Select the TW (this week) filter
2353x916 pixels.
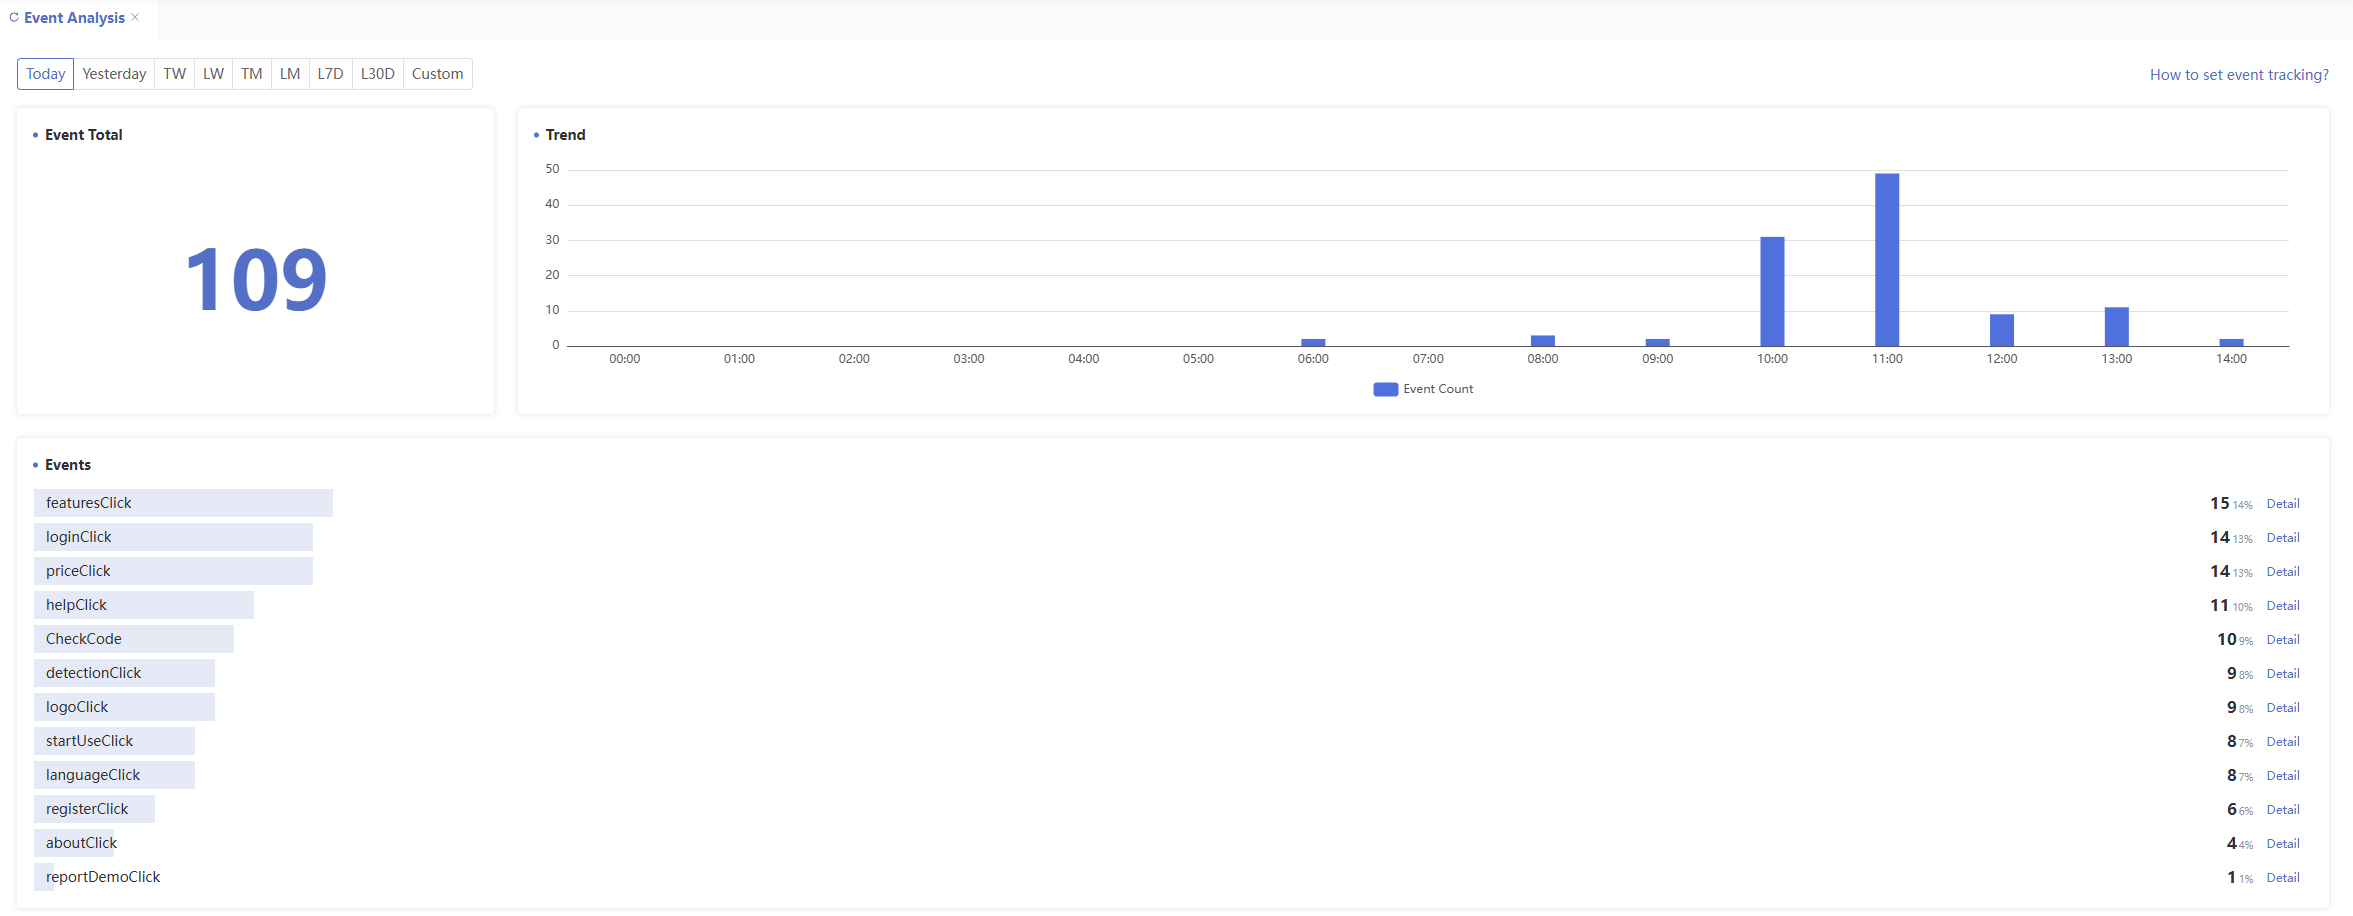175,74
